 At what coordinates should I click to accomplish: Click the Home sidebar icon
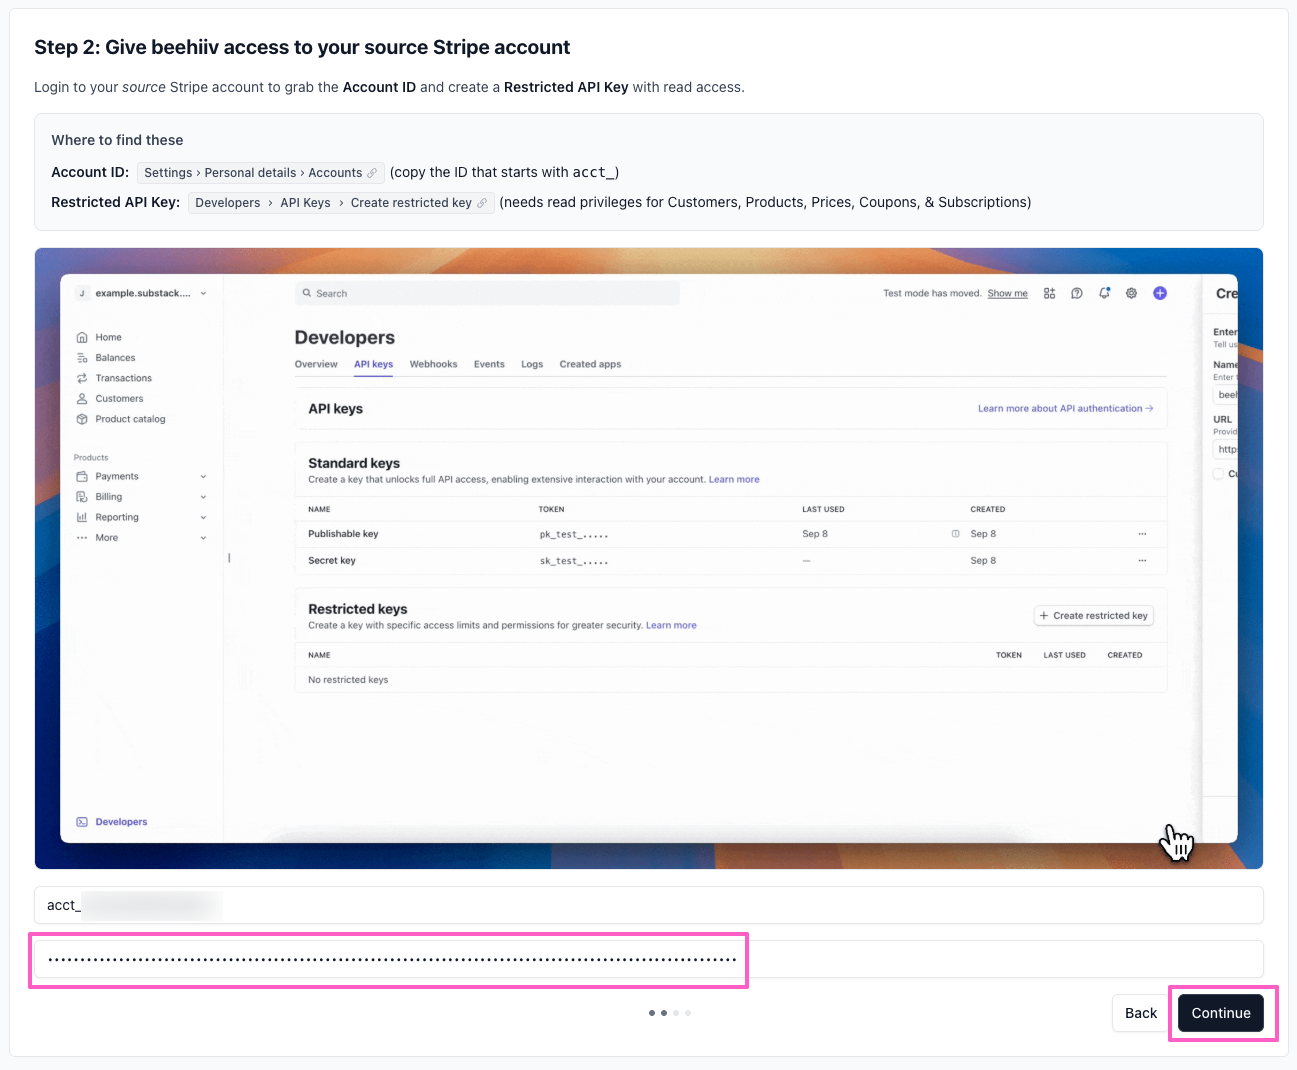coord(82,338)
